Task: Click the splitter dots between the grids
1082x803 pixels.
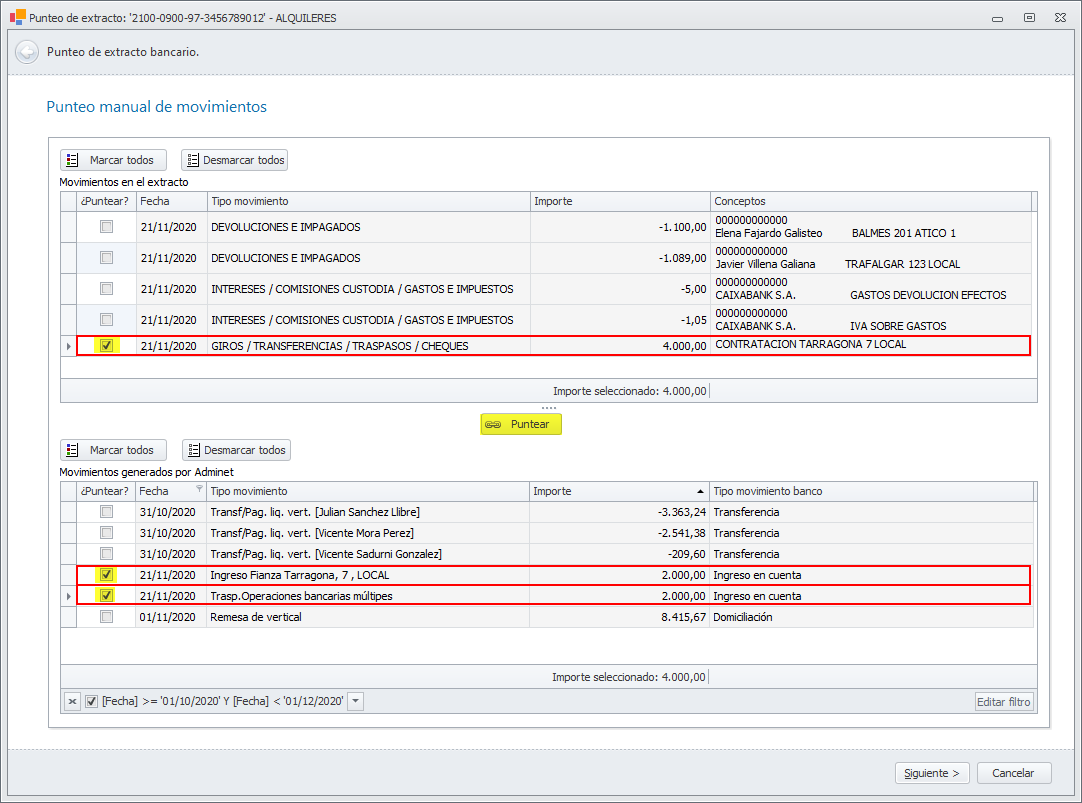Action: tap(549, 408)
